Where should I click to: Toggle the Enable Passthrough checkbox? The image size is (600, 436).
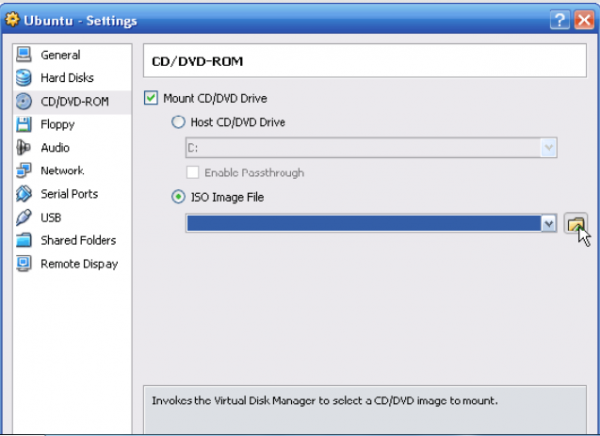193,172
